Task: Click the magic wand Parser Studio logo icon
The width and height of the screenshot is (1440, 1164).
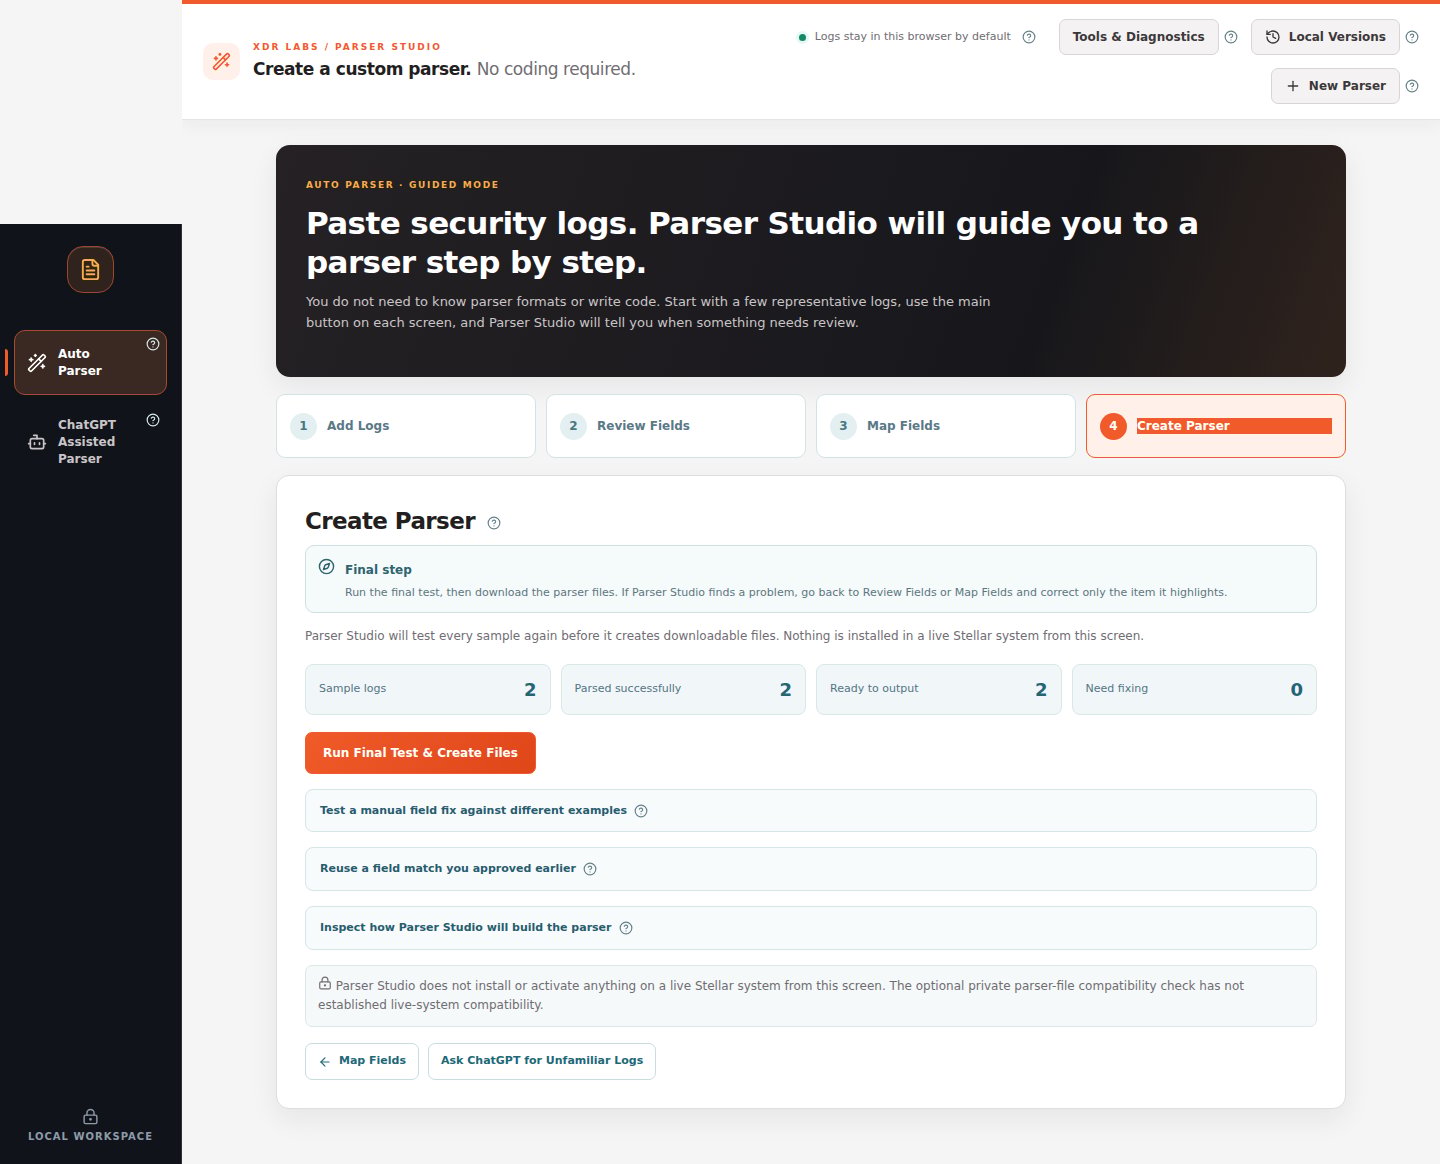Action: pos(221,61)
